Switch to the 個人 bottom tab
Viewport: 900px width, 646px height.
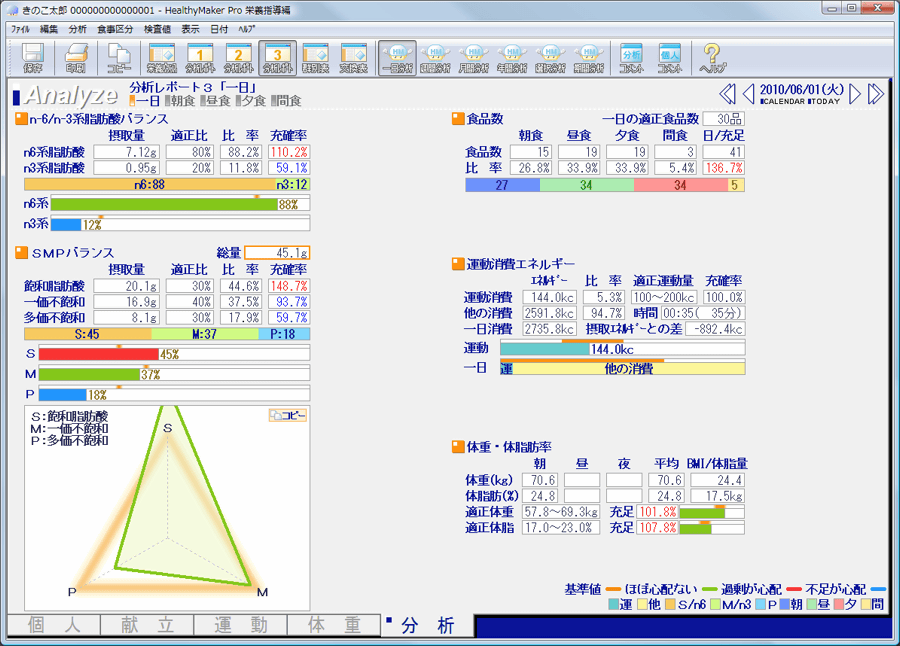[x=54, y=625]
